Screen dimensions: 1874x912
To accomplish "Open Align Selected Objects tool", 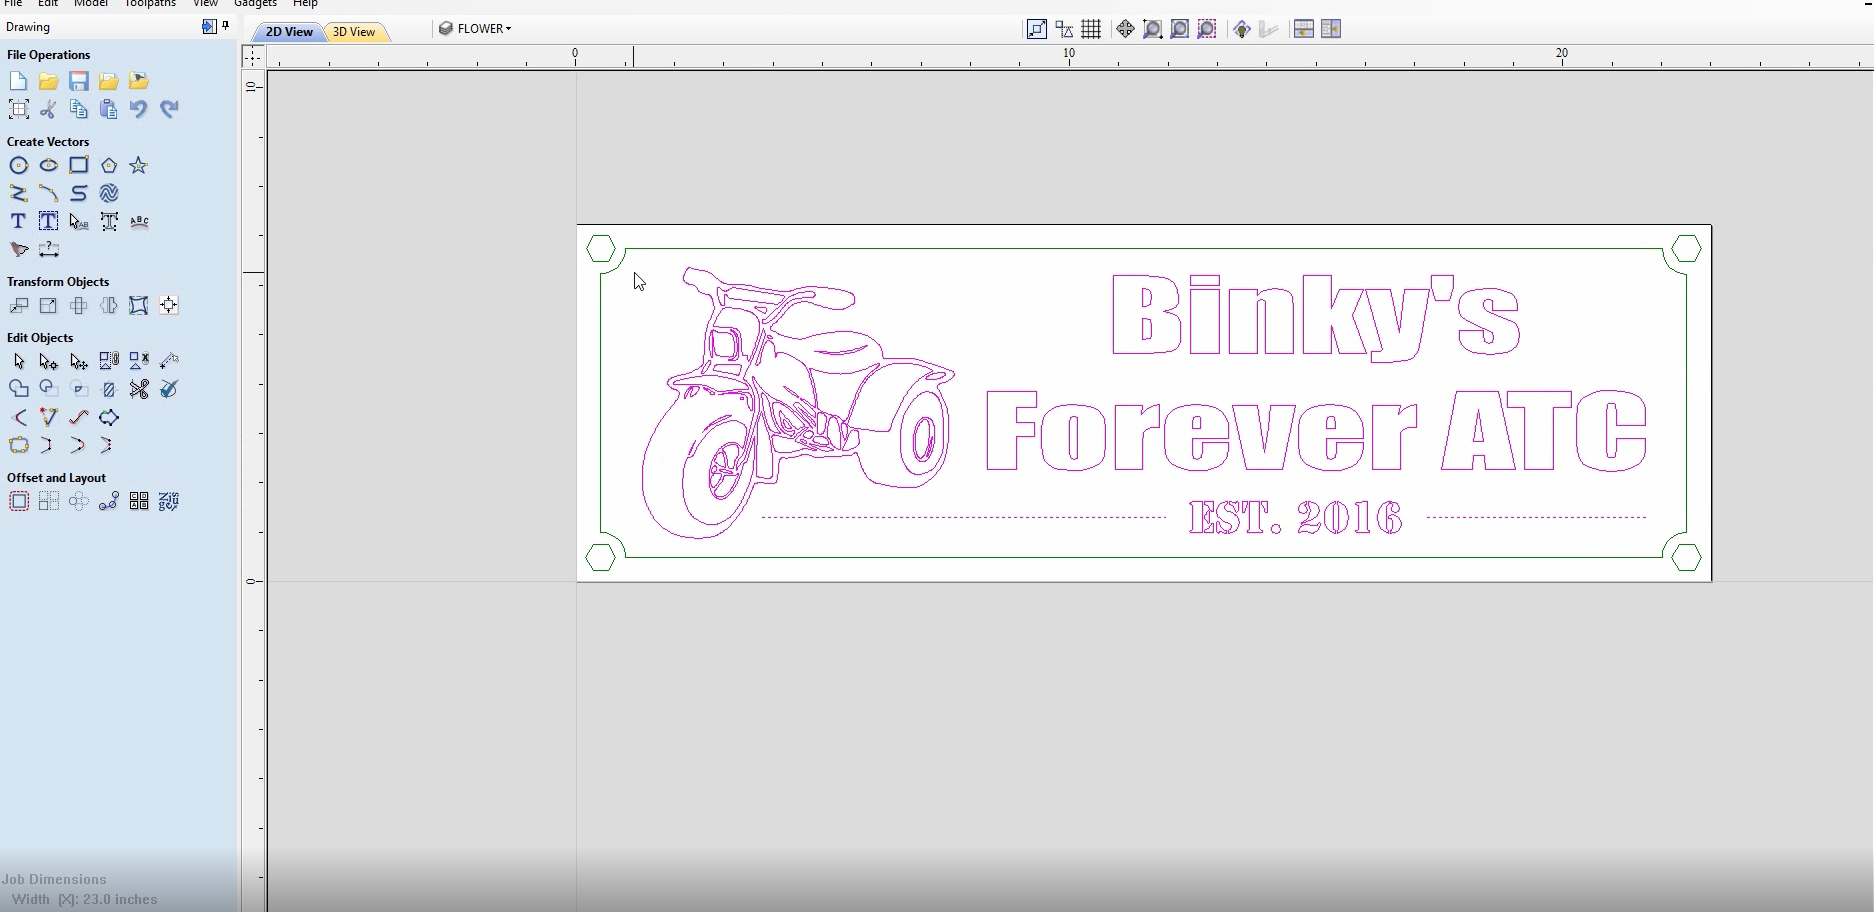I will click(168, 305).
